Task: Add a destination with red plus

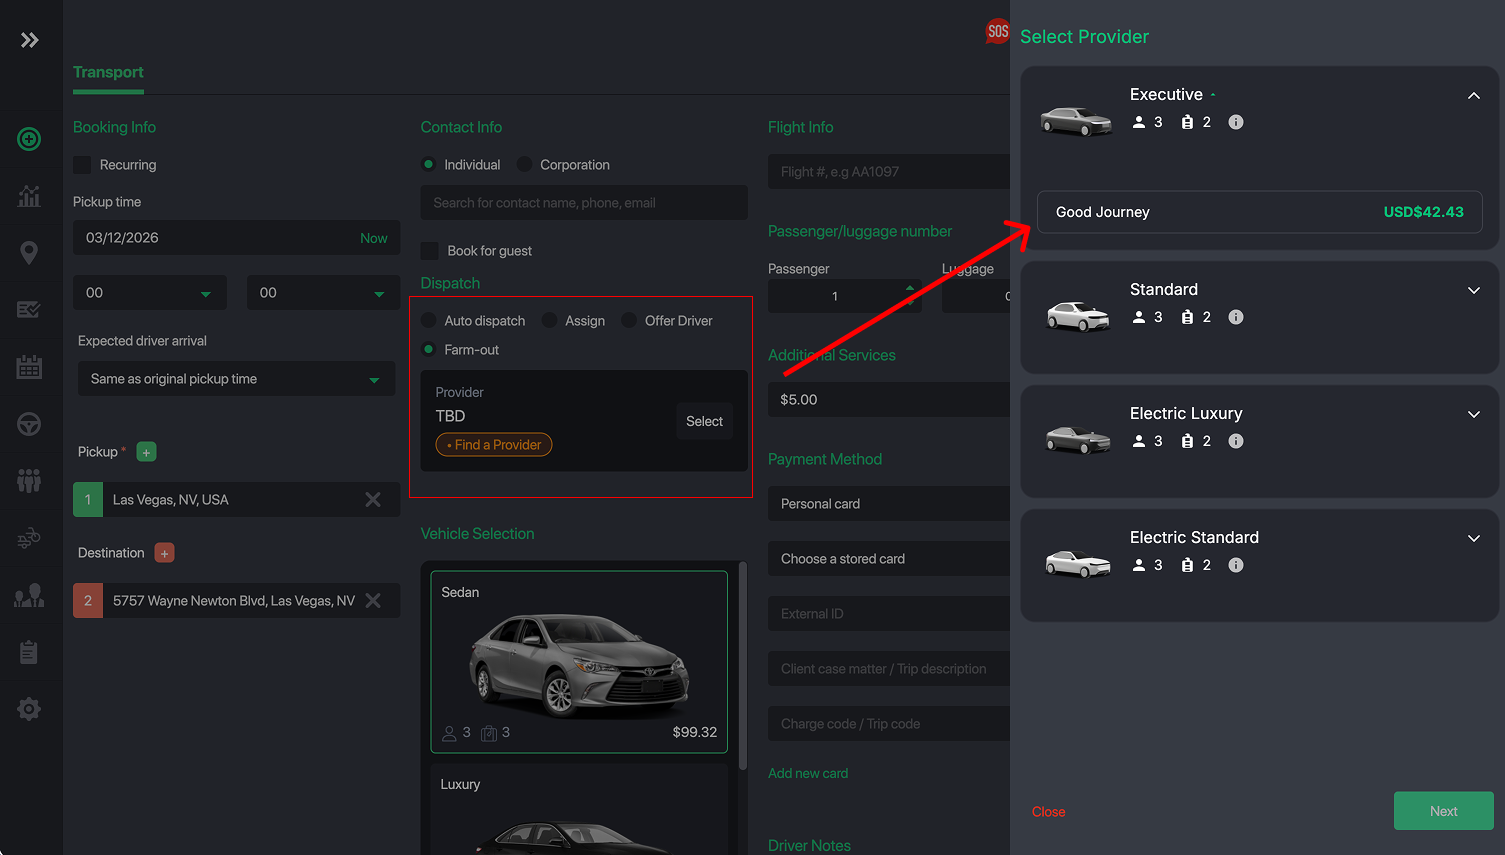Action: (x=165, y=553)
